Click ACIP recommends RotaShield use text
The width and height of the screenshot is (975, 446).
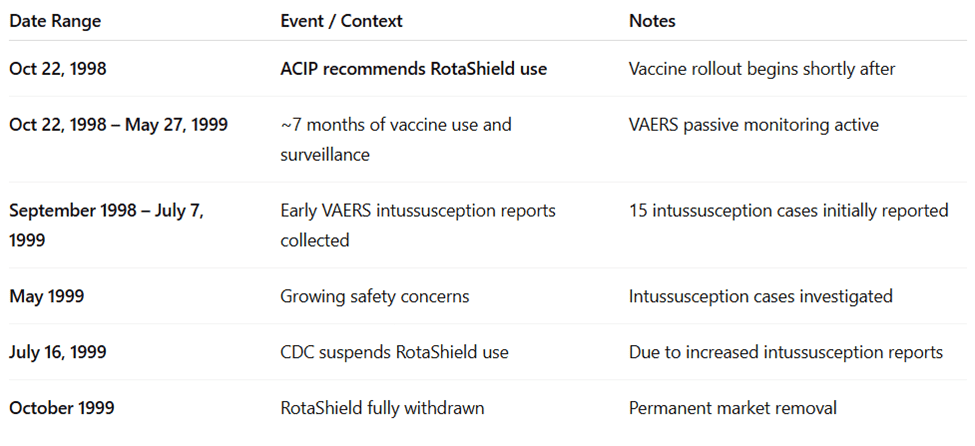click(413, 69)
